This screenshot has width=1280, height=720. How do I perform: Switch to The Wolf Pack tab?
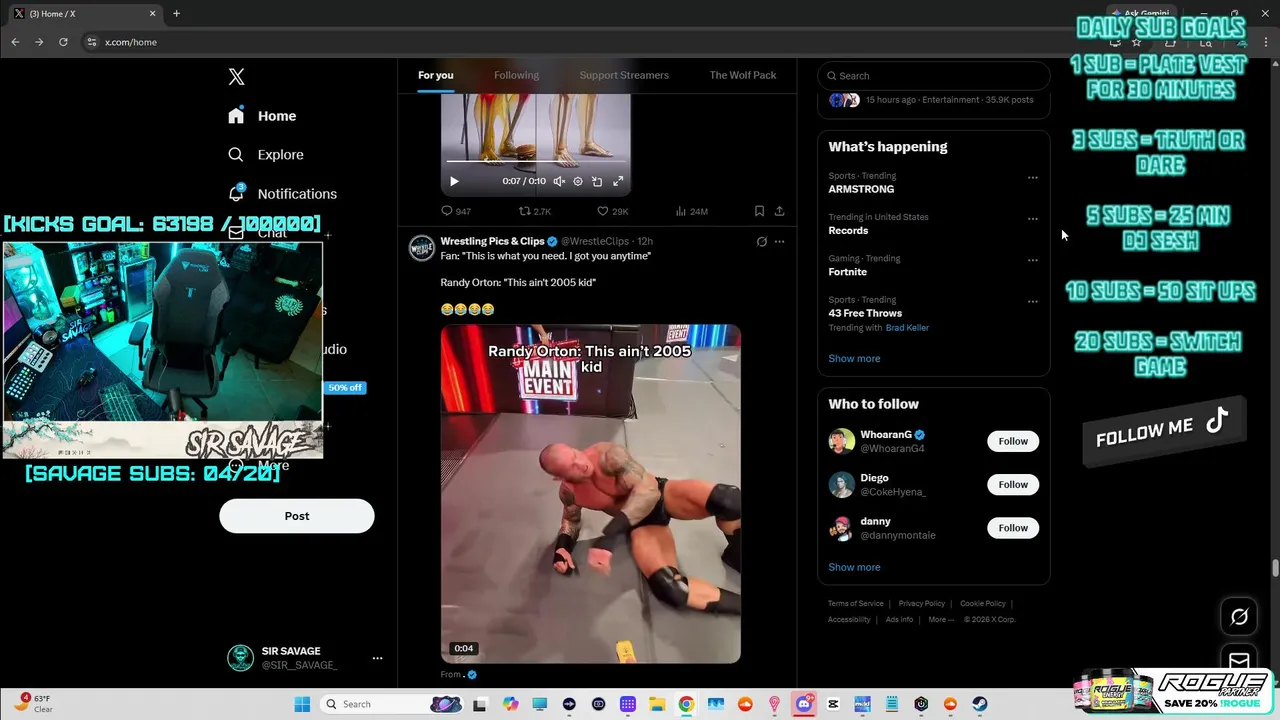(x=743, y=75)
